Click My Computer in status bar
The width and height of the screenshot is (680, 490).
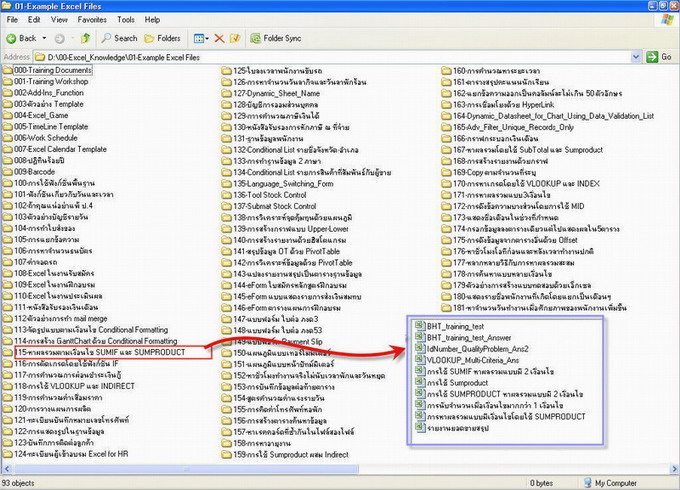point(610,483)
